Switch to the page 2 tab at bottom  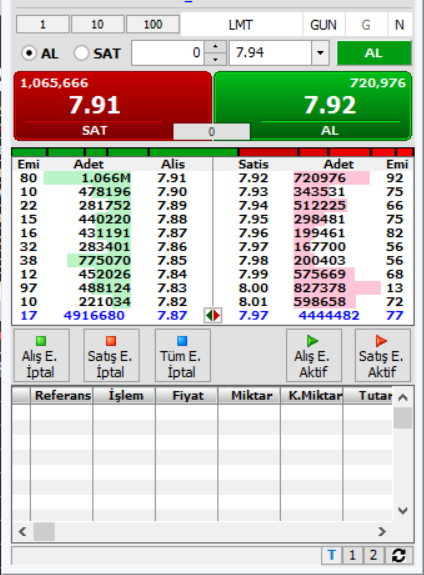point(373,556)
